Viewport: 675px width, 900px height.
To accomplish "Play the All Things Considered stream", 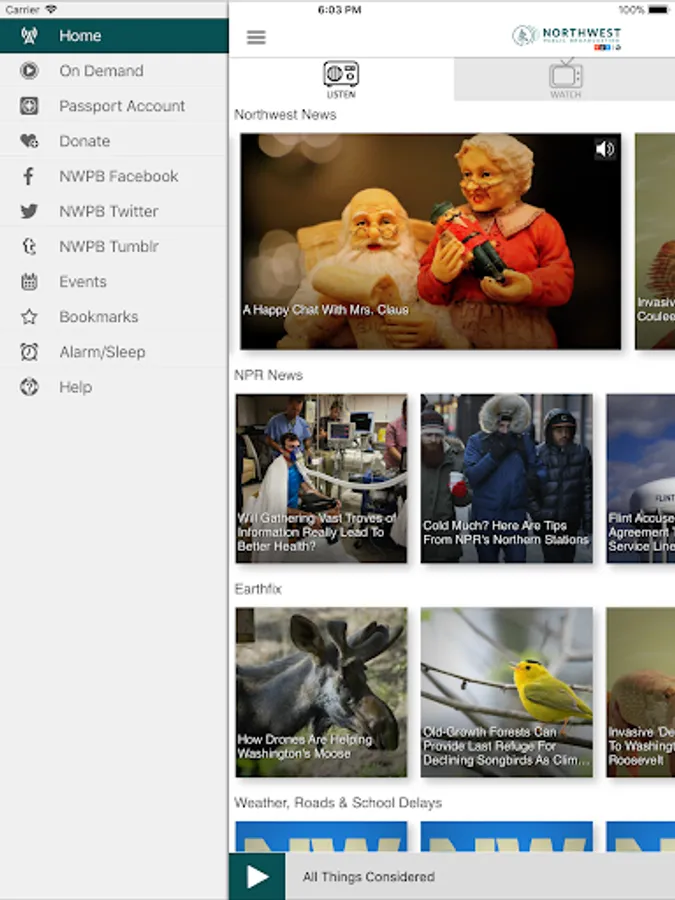I will click(x=257, y=876).
